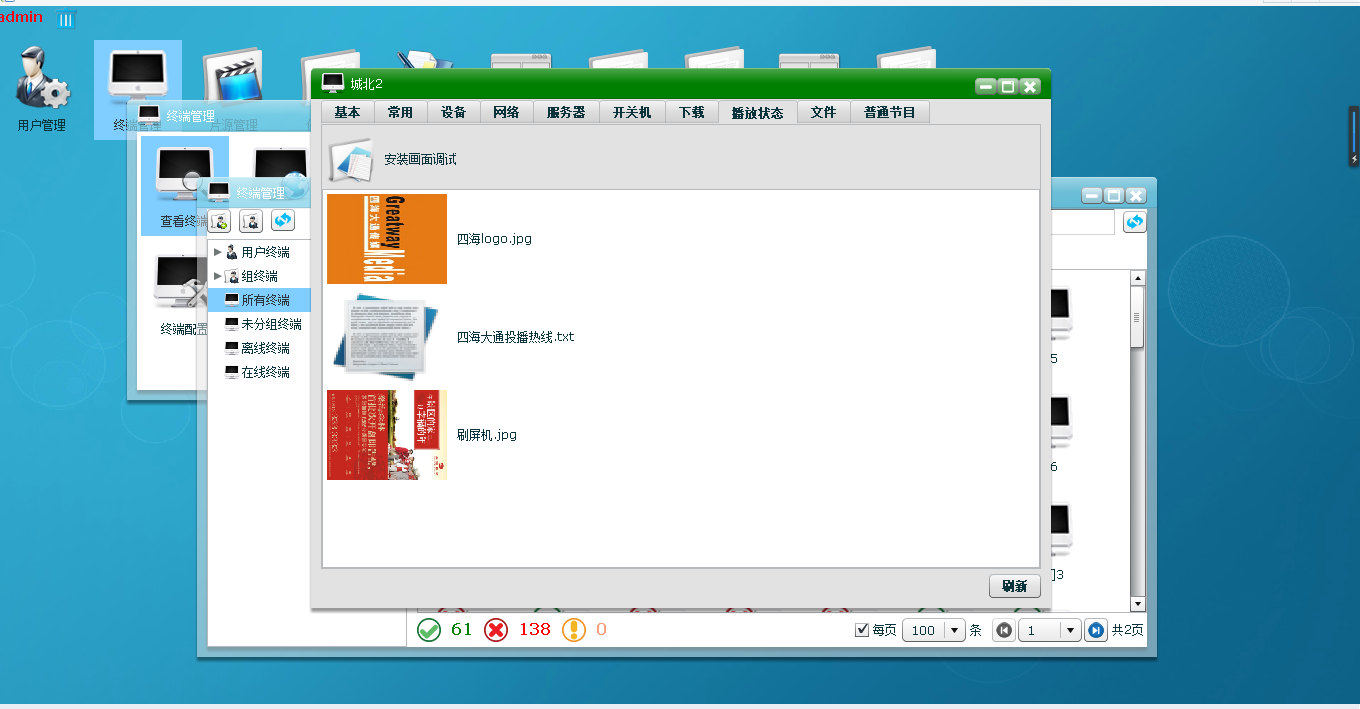Switch to the 下载 tab
This screenshot has height=709, width=1360.
[x=691, y=112]
